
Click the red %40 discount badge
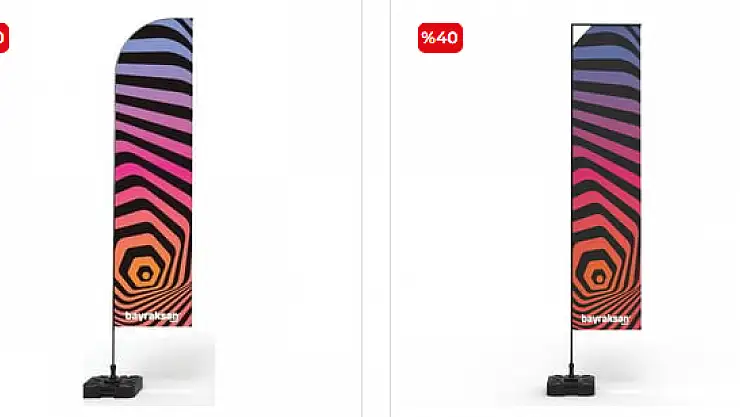(440, 38)
